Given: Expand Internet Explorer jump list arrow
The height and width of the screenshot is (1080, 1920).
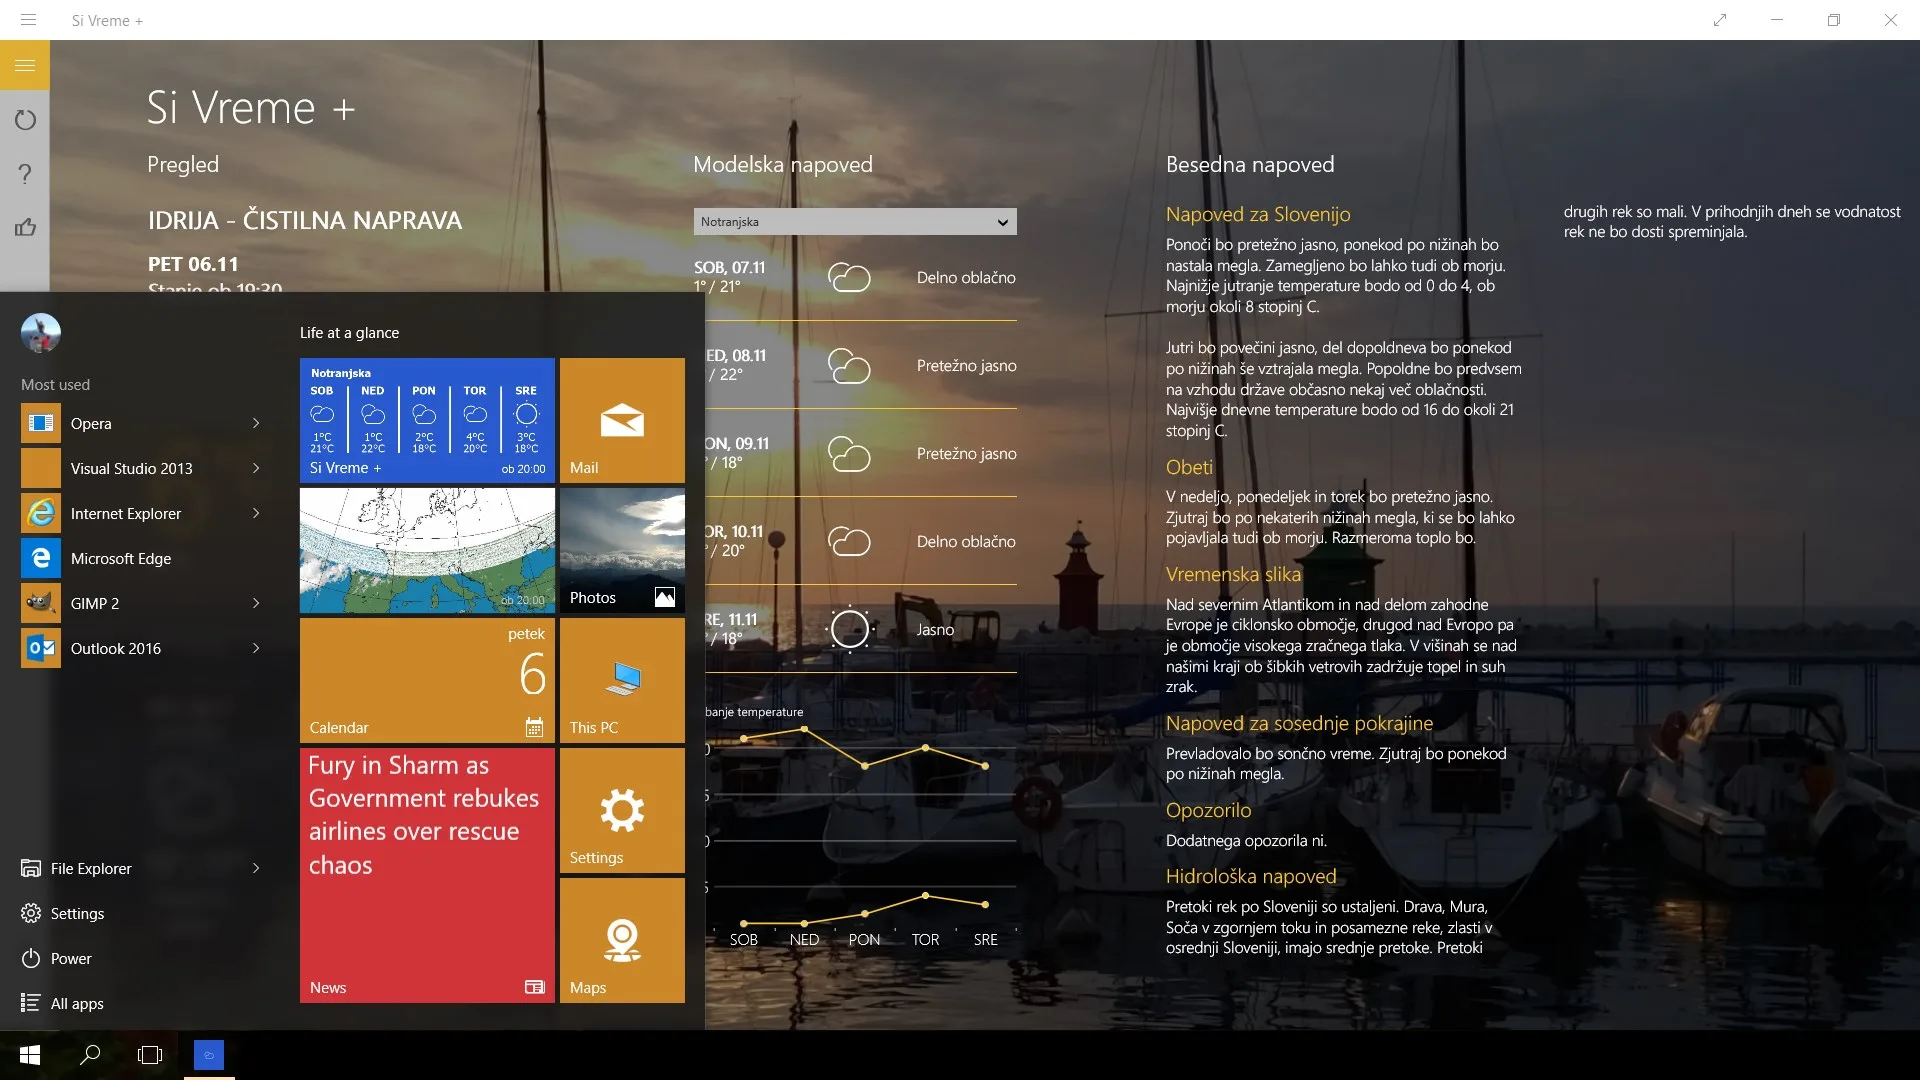Looking at the screenshot, I should pos(256,513).
